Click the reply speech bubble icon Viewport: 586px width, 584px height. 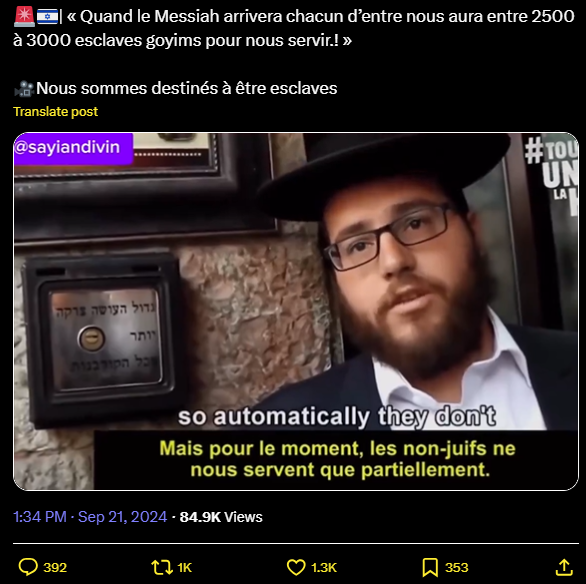pos(28,567)
